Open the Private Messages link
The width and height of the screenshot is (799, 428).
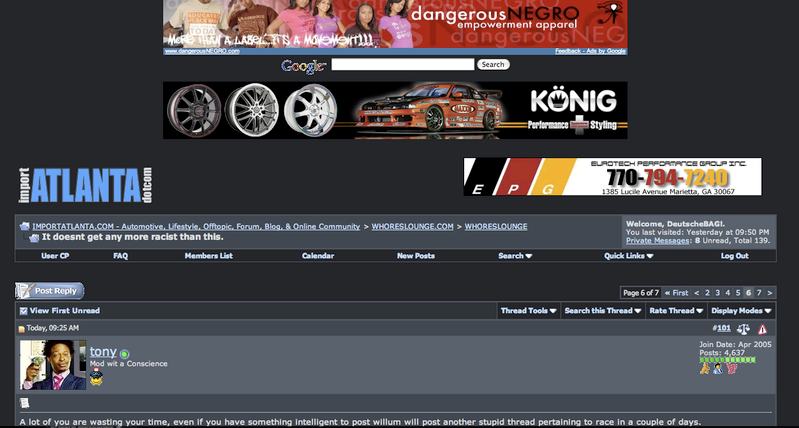click(x=658, y=240)
